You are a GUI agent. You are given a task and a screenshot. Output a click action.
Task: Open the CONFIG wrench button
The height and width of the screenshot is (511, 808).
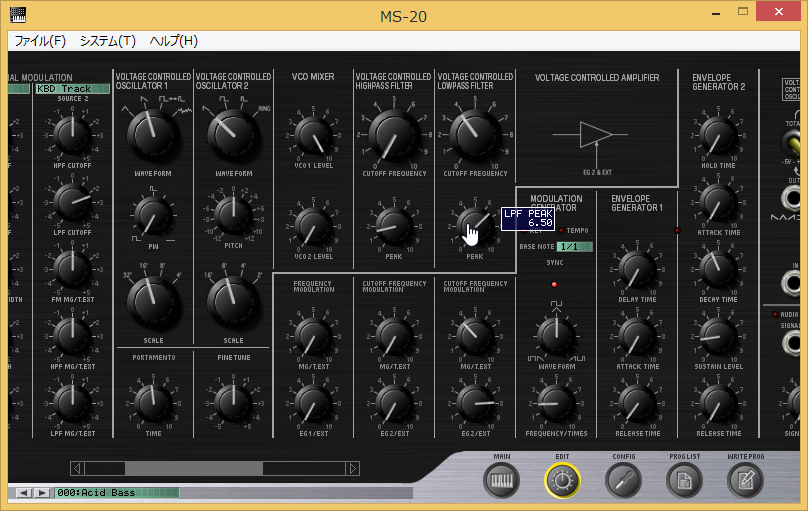click(x=623, y=481)
